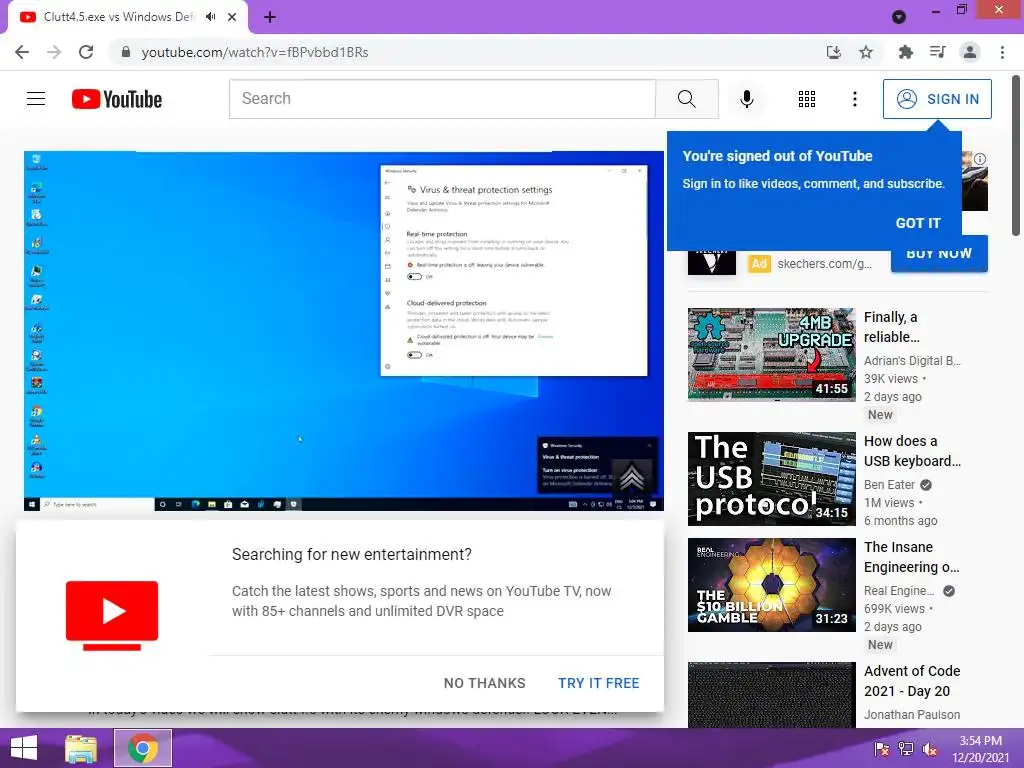The width and height of the screenshot is (1024, 768).
Task: Open volume tray icon
Action: (929, 749)
